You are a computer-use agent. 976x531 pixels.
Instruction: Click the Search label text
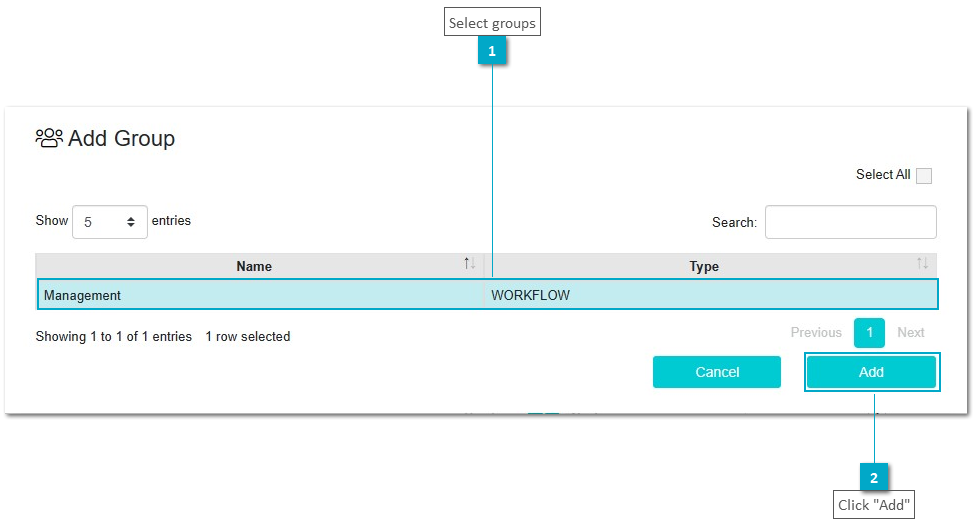pos(734,222)
